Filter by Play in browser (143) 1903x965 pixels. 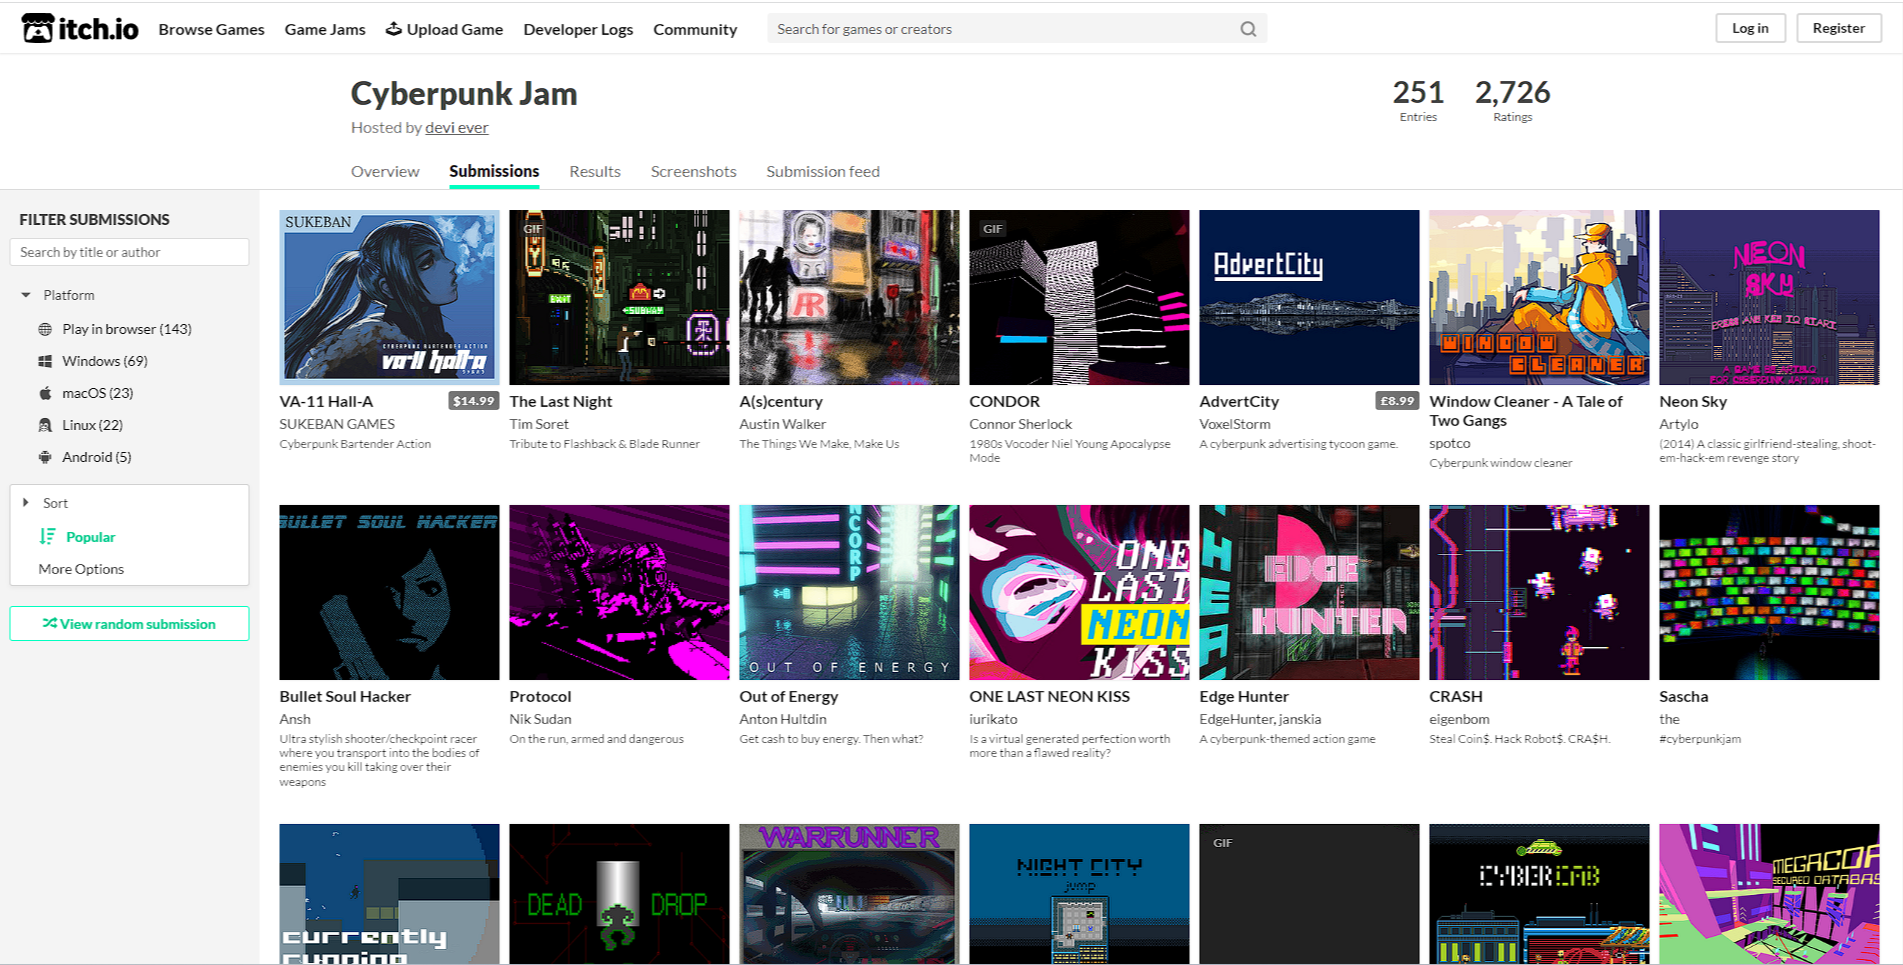coord(126,329)
